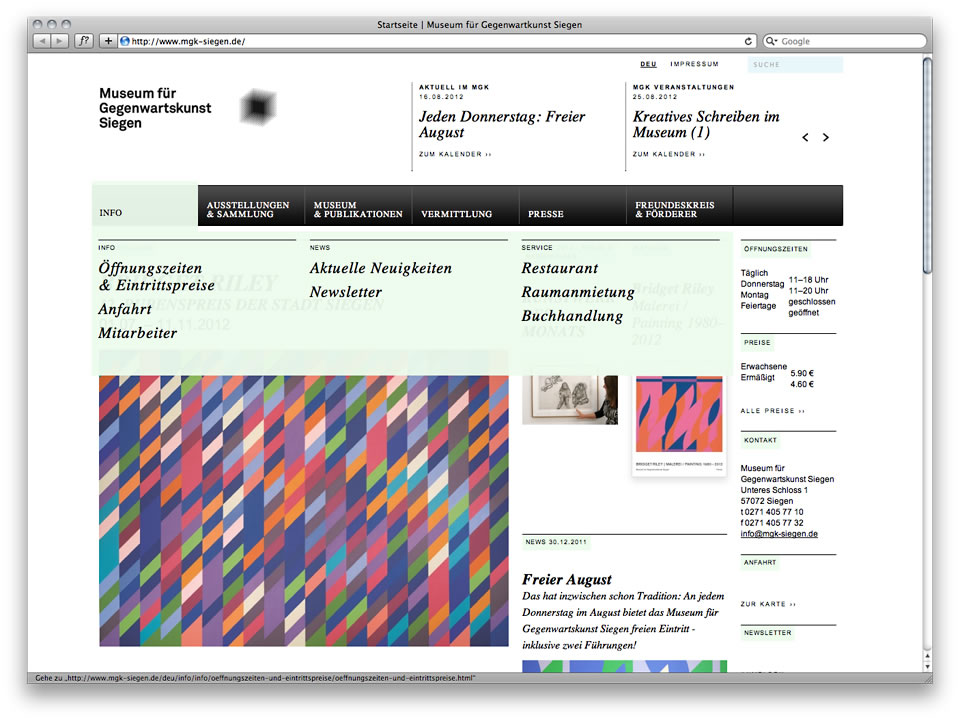Image resolution: width=960 pixels, height=721 pixels.
Task: Select the DEU language link
Action: 648,64
